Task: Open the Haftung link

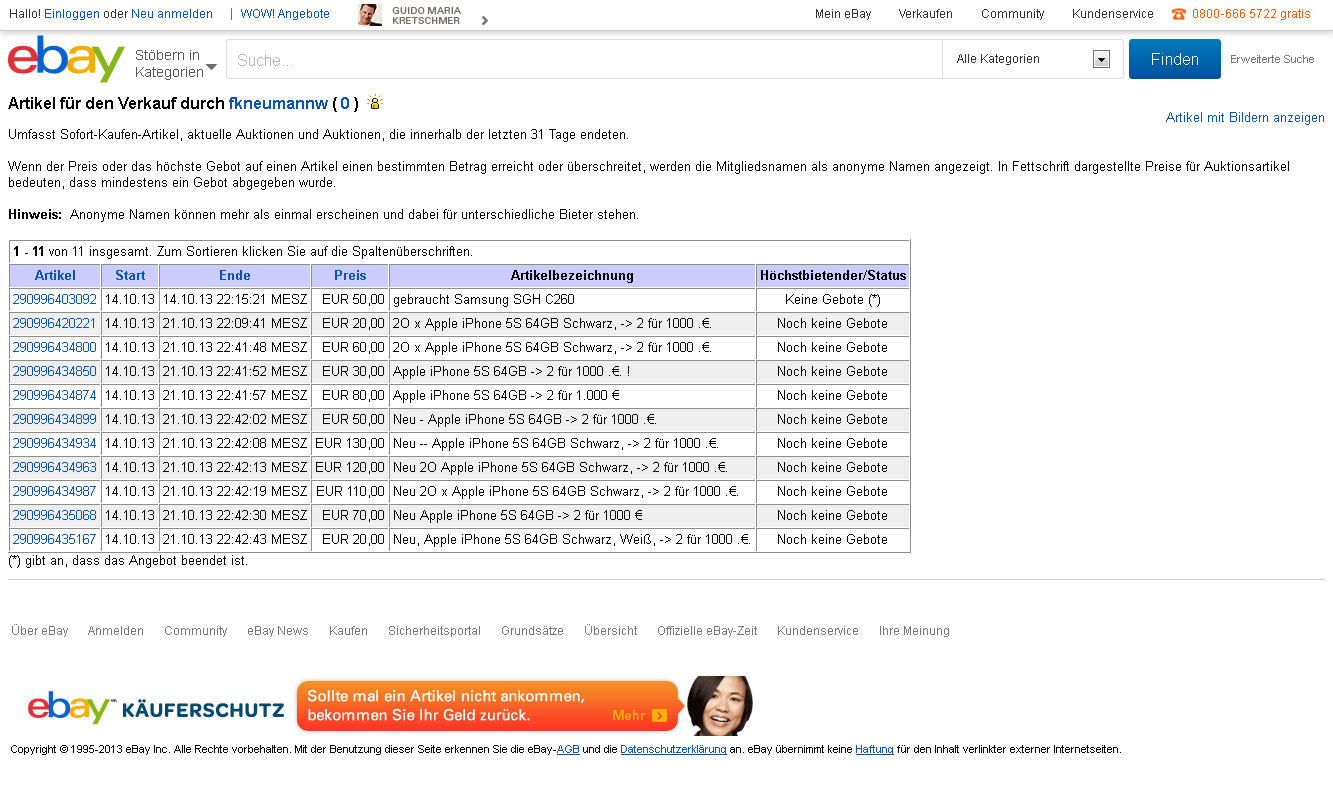Action: (x=874, y=750)
